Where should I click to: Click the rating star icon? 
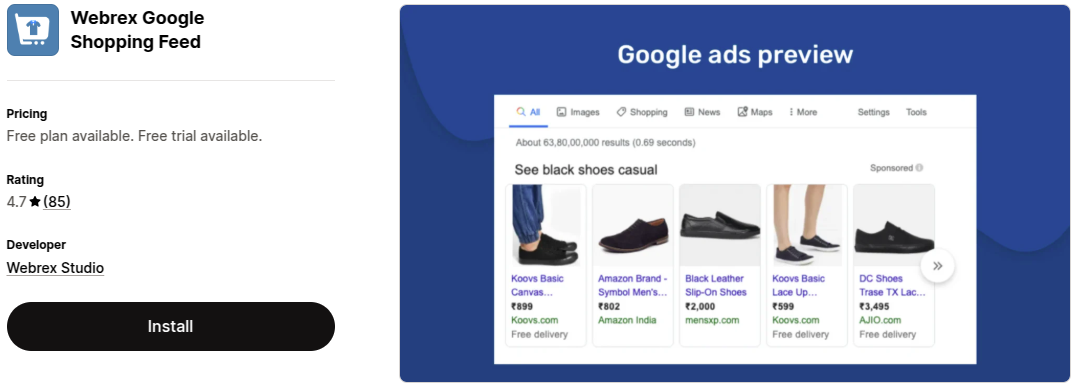35,201
